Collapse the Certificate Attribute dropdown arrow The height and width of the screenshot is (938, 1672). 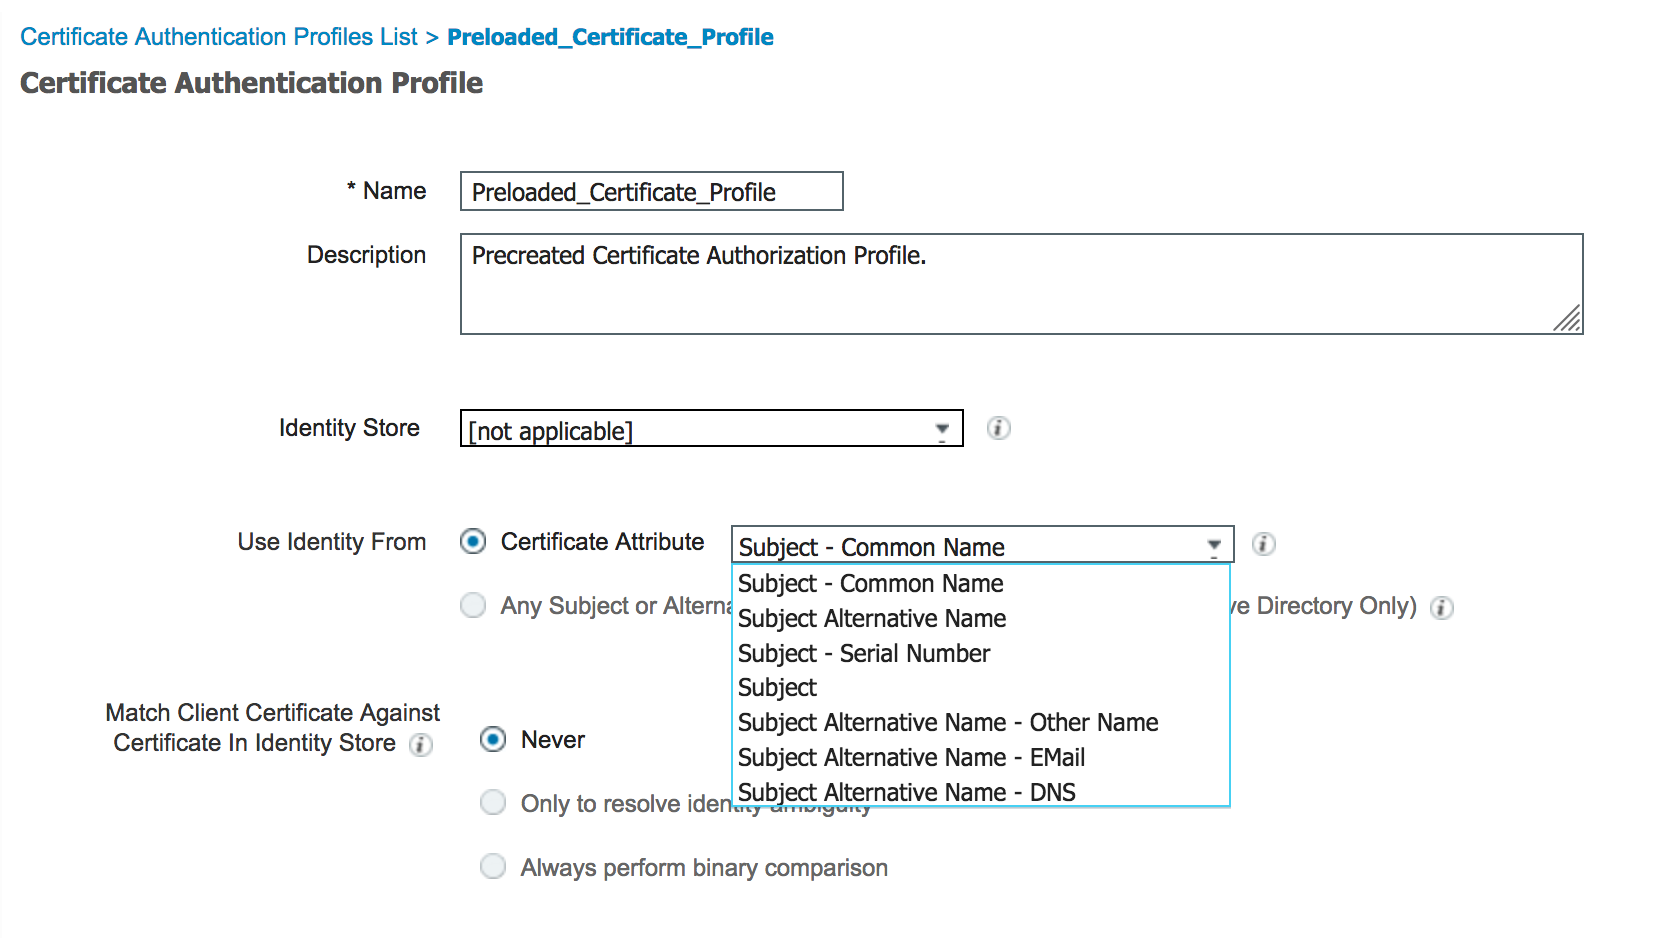(1213, 546)
